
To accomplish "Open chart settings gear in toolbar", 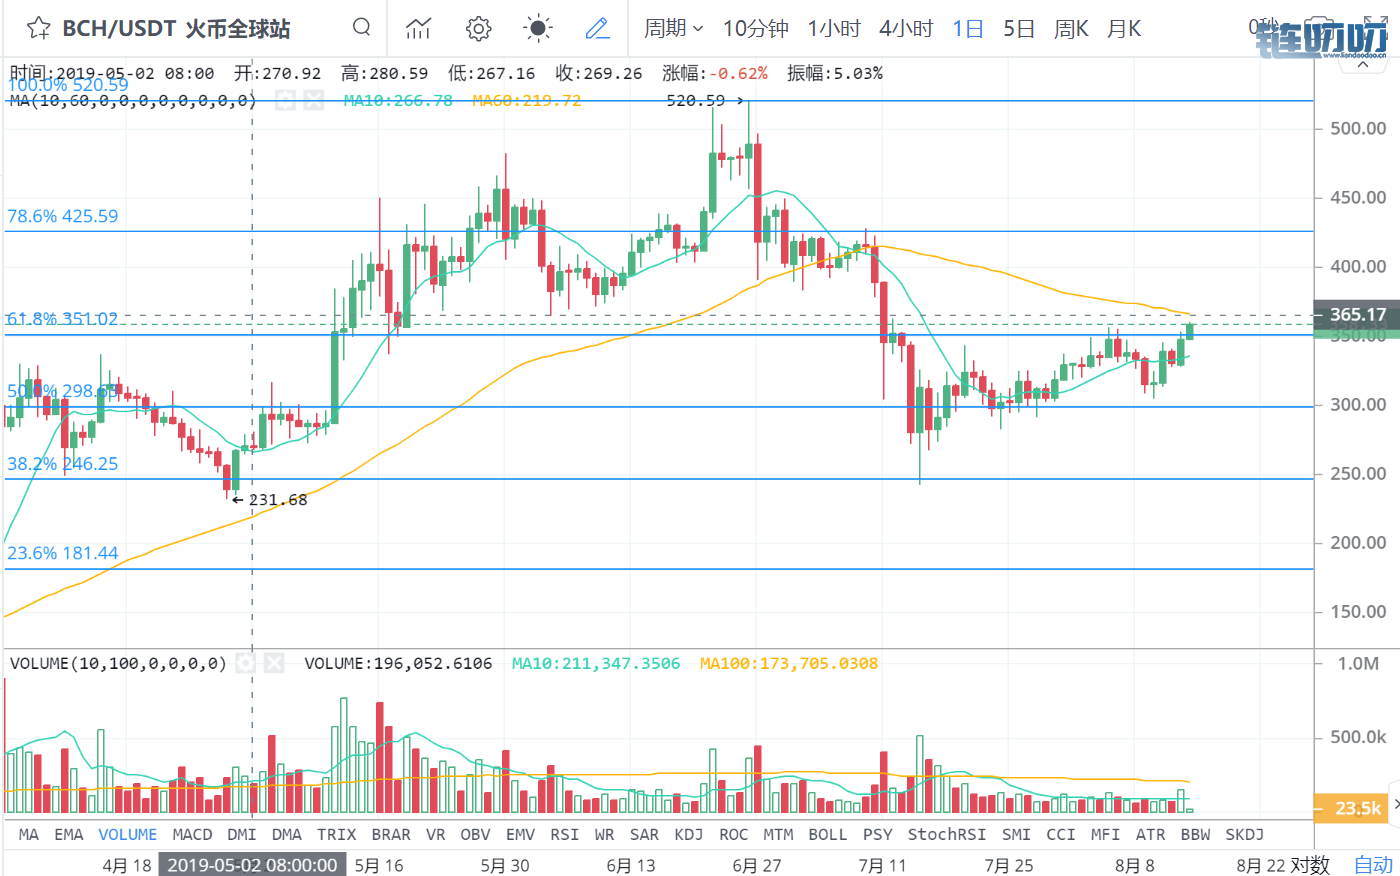I will click(479, 28).
